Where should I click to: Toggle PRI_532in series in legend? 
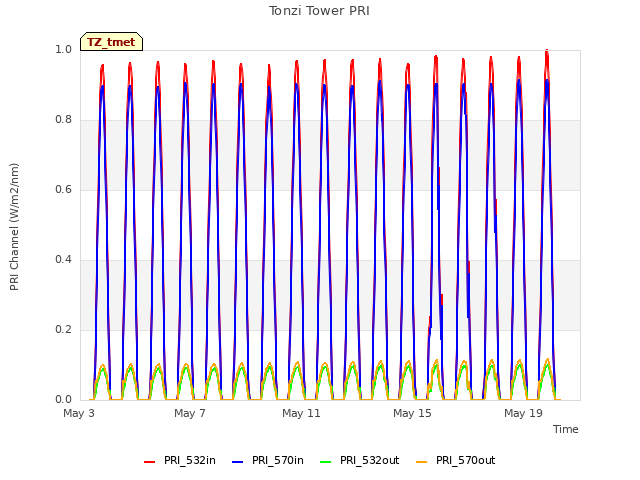point(180,460)
